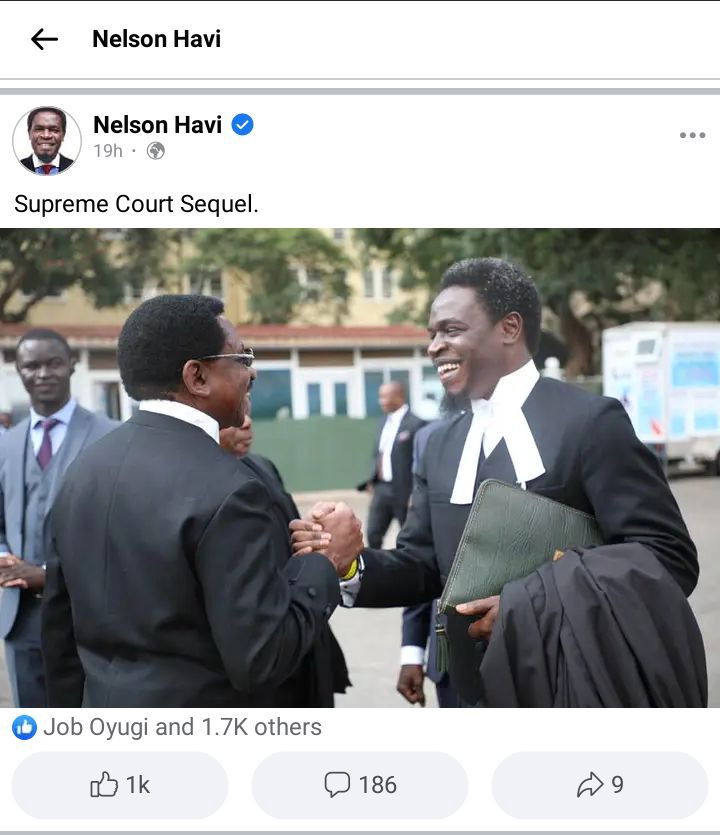Tap the blue verified badge checkmark
The width and height of the screenshot is (720, 835).
(x=242, y=125)
